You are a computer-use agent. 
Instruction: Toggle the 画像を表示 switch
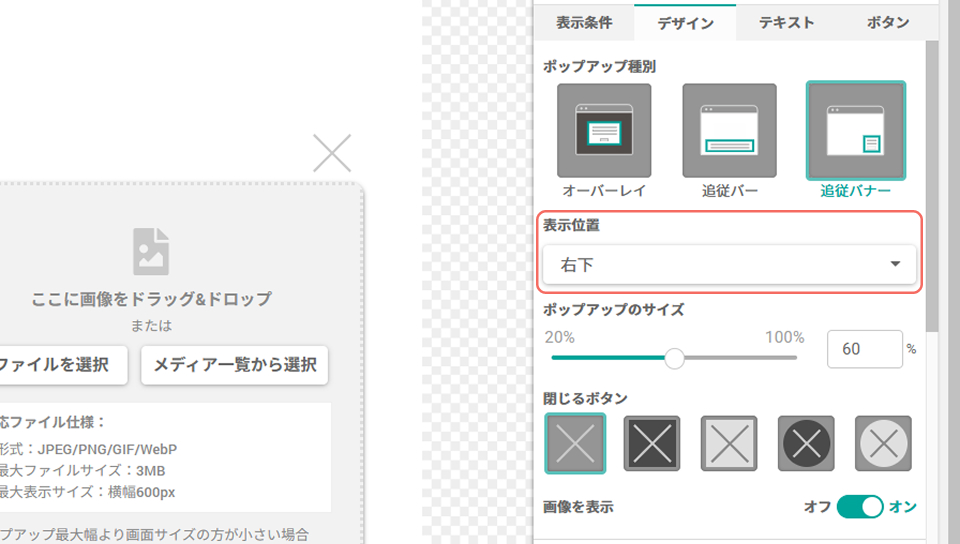pos(860,507)
